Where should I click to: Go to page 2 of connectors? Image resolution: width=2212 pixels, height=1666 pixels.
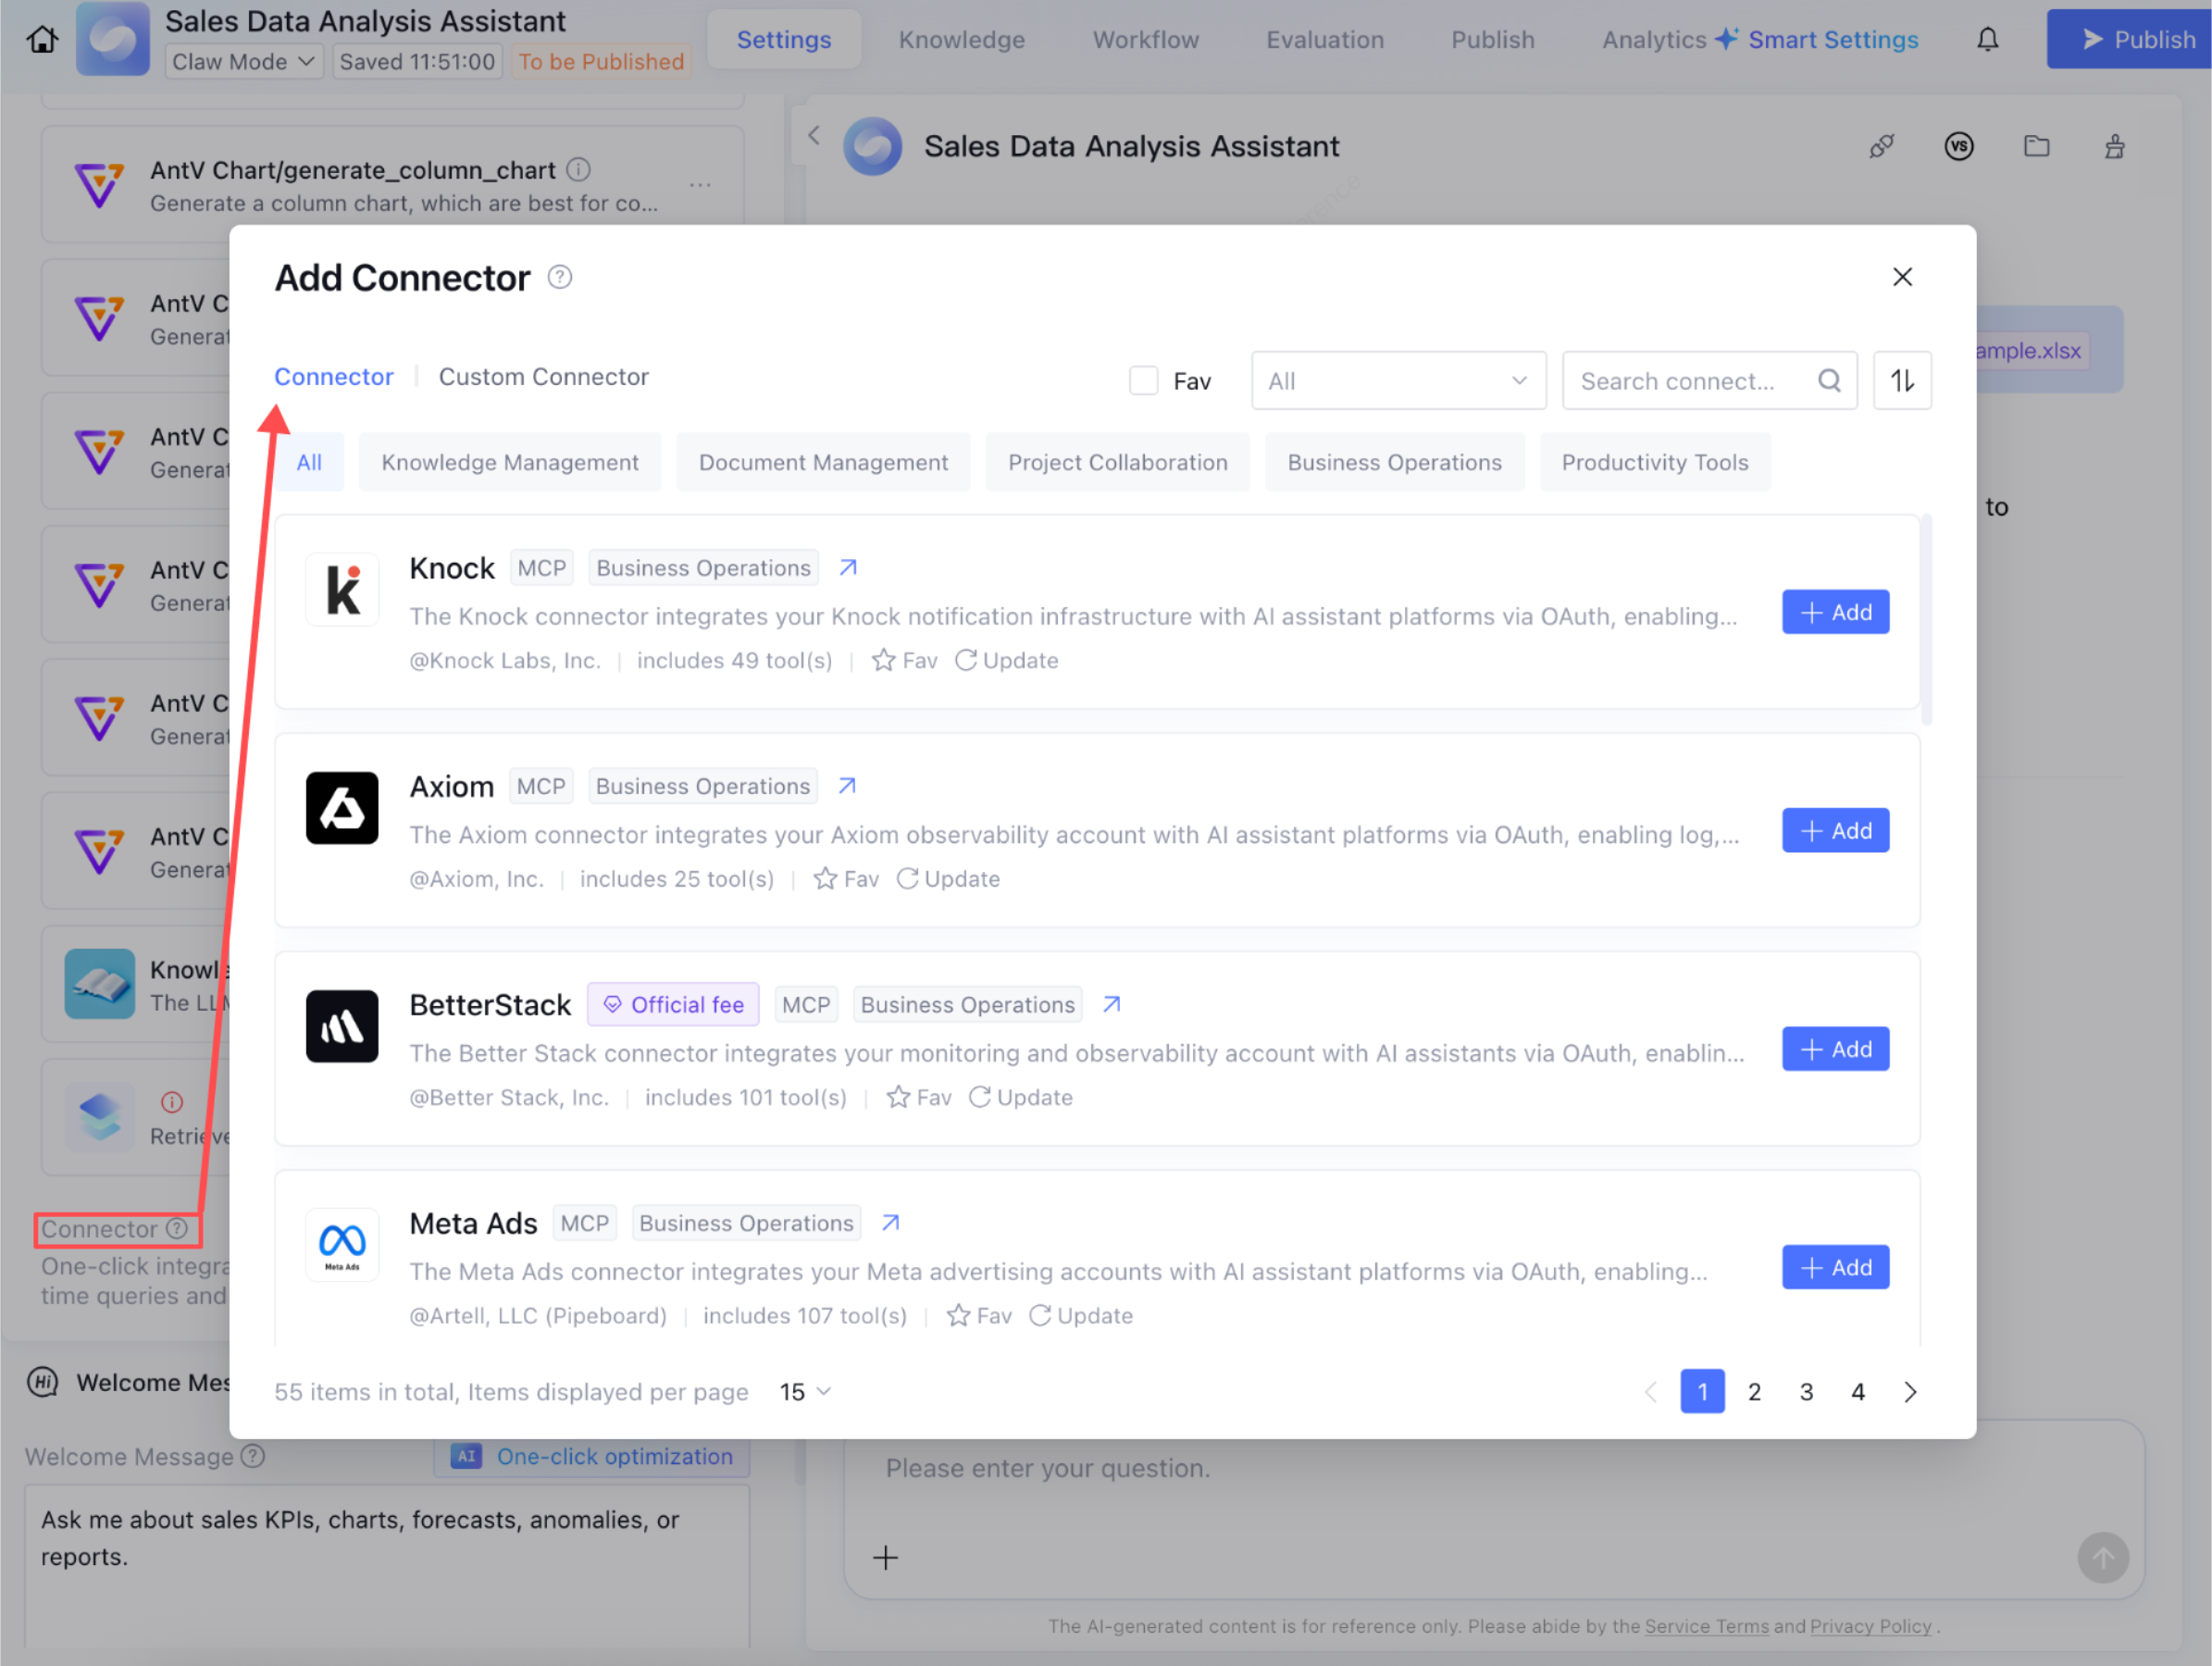[1754, 1391]
